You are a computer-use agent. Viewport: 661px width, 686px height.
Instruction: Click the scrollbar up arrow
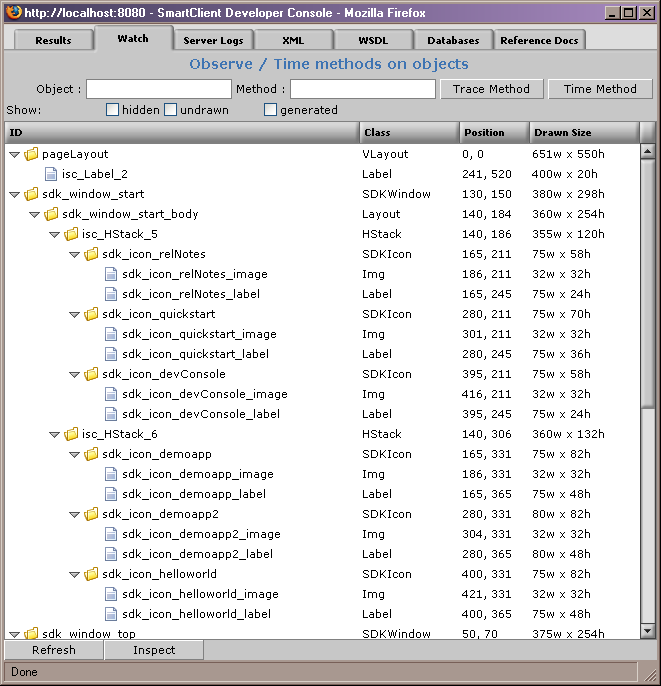coord(647,151)
